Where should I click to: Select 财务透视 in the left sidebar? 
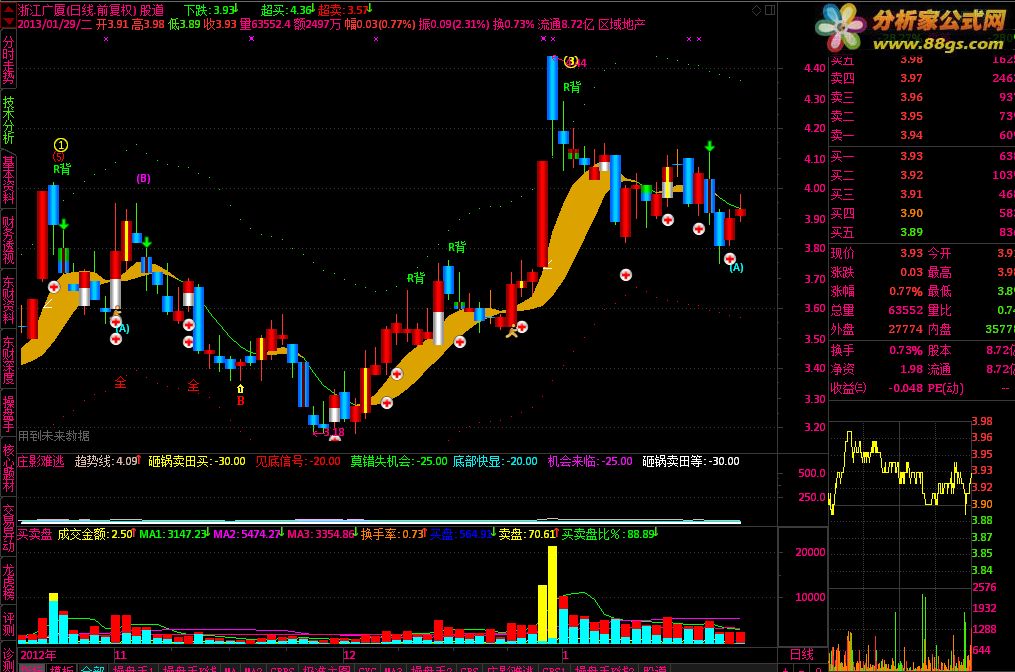8,240
